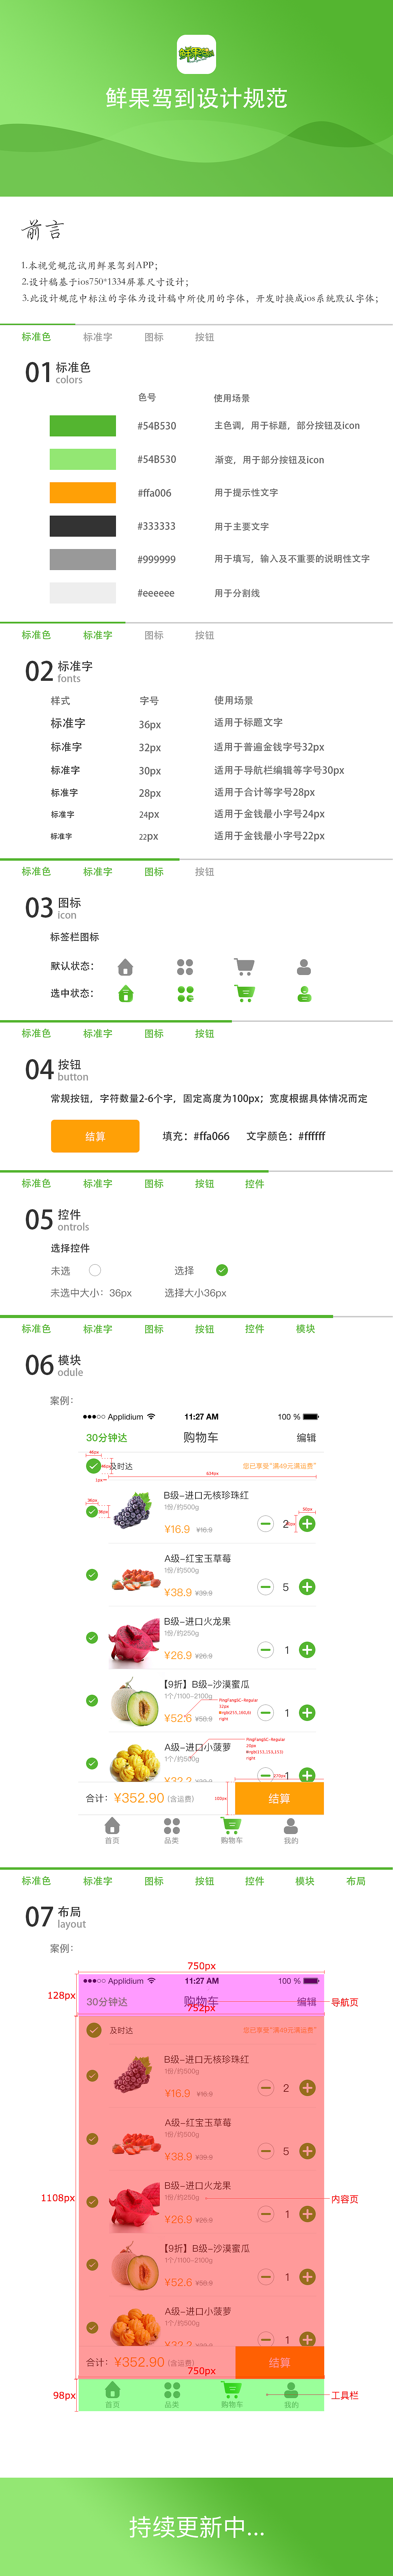Click the 鲜果驾到 app logo in the header
Screen dimensions: 393x2576
coord(196,54)
